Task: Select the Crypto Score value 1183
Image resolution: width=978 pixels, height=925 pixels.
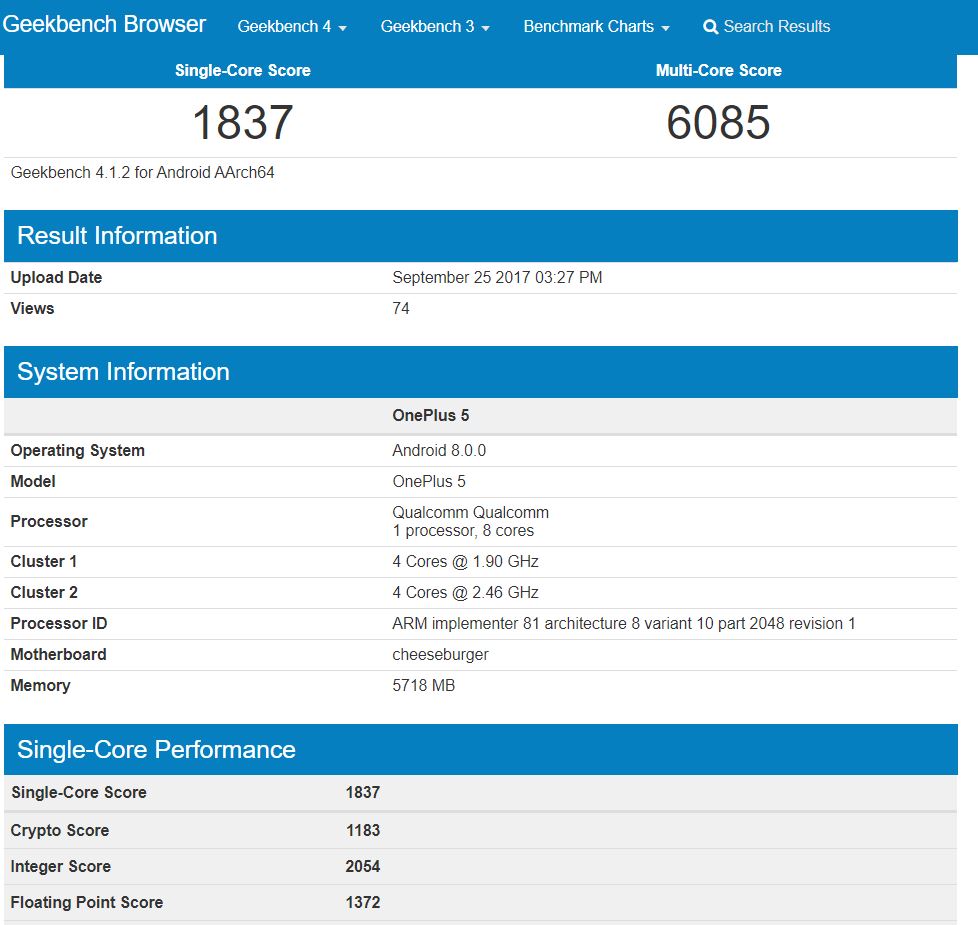Action: [362, 831]
